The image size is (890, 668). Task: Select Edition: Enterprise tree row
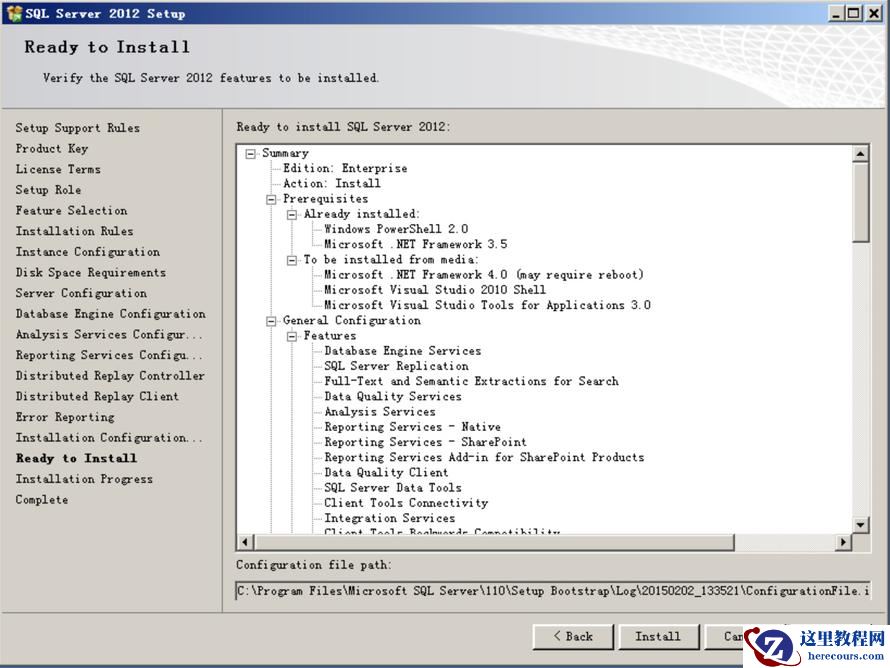345,168
